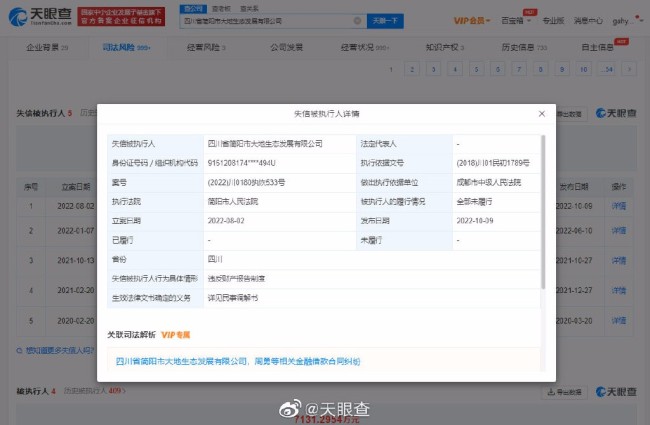This screenshot has width=650, height=425.
Task: Open the user account menu
Action: point(627,21)
